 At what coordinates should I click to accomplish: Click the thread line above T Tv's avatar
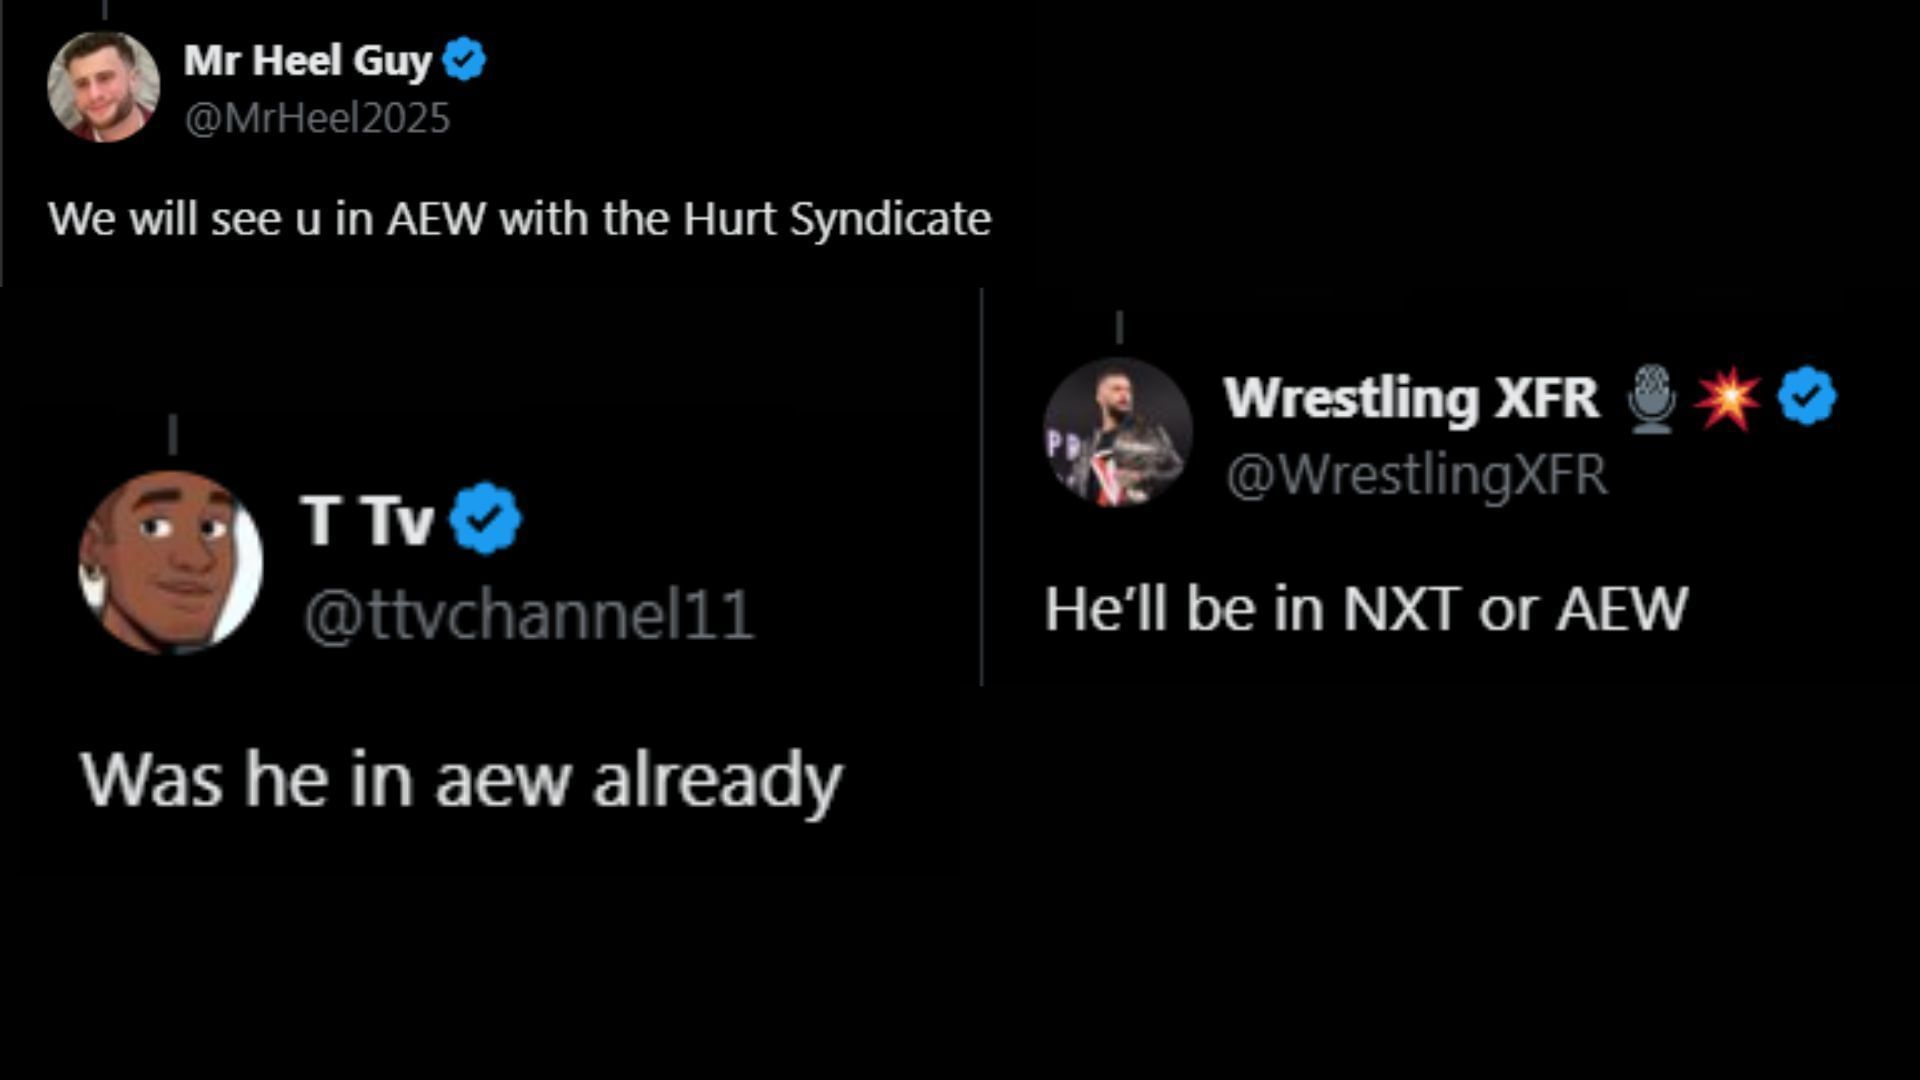(173, 435)
